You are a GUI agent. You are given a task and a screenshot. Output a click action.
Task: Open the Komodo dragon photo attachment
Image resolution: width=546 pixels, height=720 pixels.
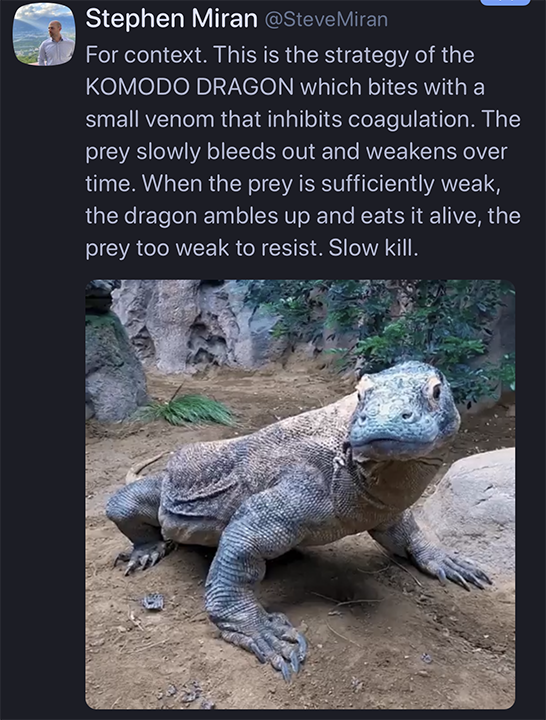(x=300, y=494)
